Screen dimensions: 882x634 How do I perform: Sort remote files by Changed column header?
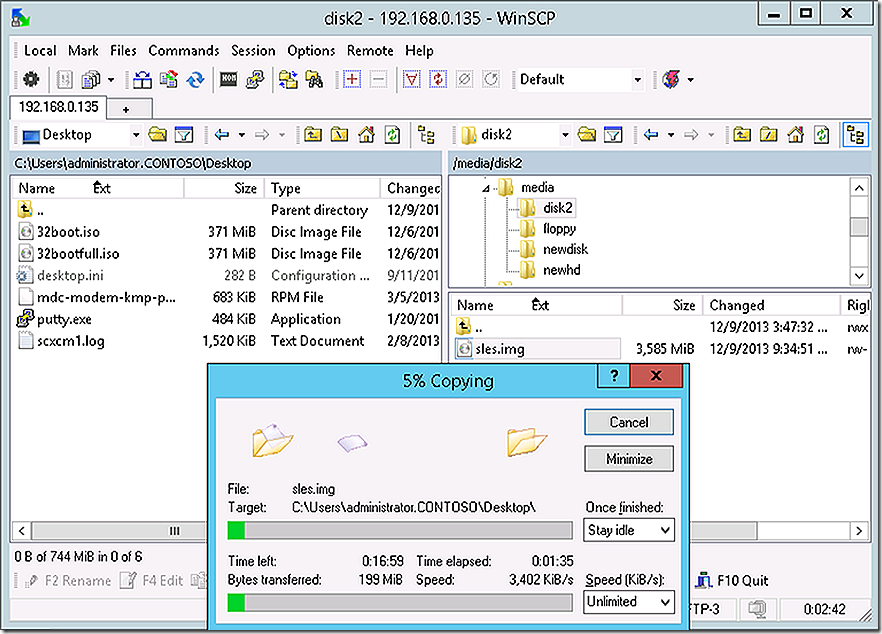[x=772, y=305]
